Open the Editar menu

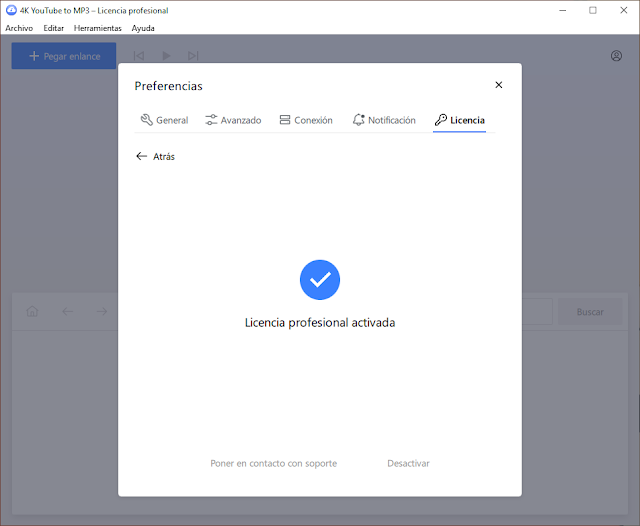click(53, 28)
